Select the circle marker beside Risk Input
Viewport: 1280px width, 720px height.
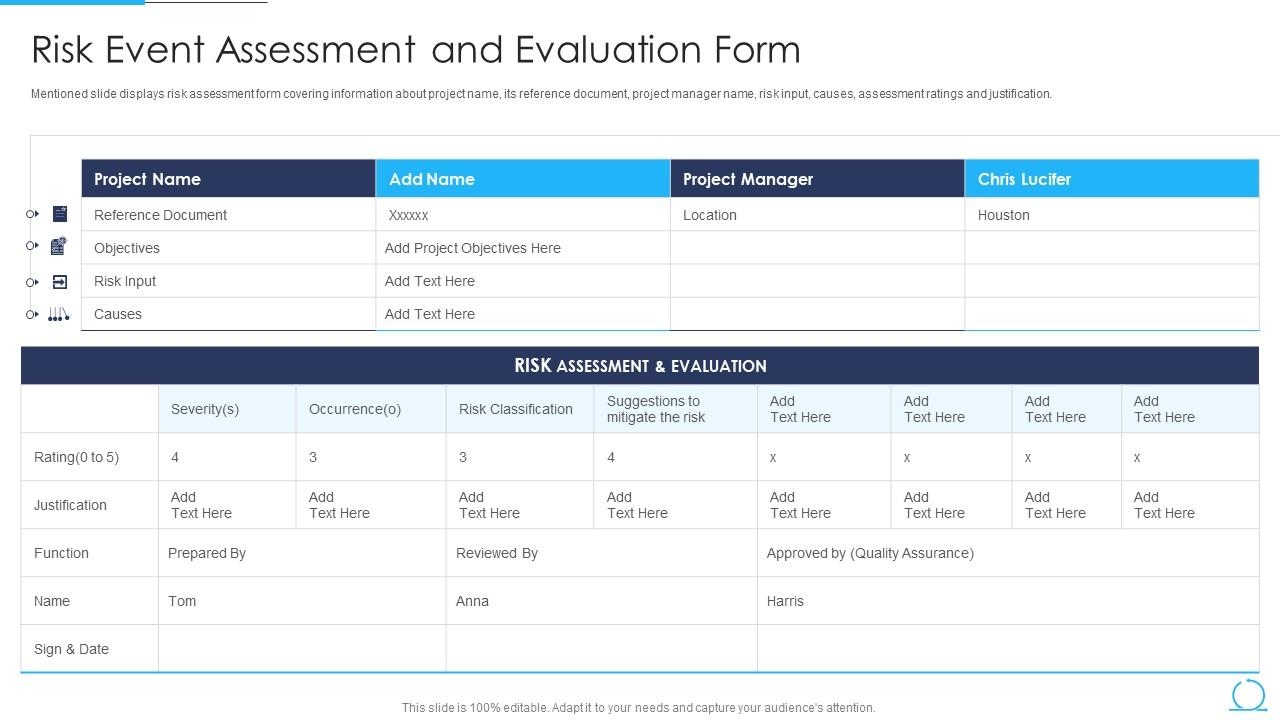click(x=29, y=281)
